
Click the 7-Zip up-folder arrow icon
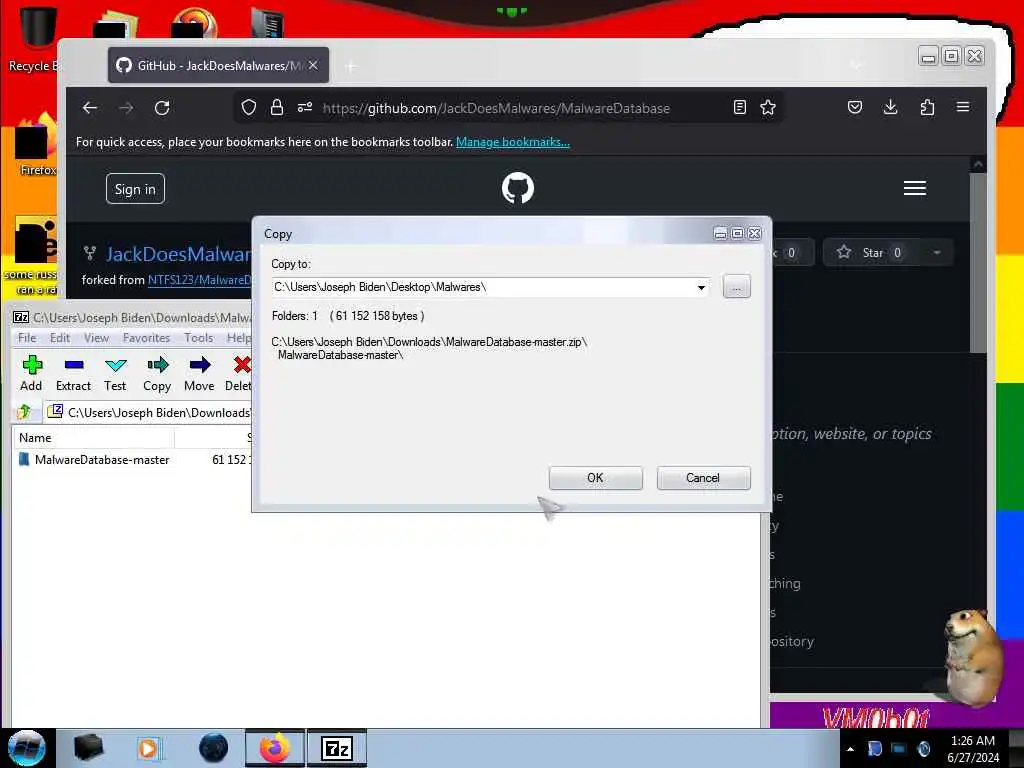click(x=25, y=412)
